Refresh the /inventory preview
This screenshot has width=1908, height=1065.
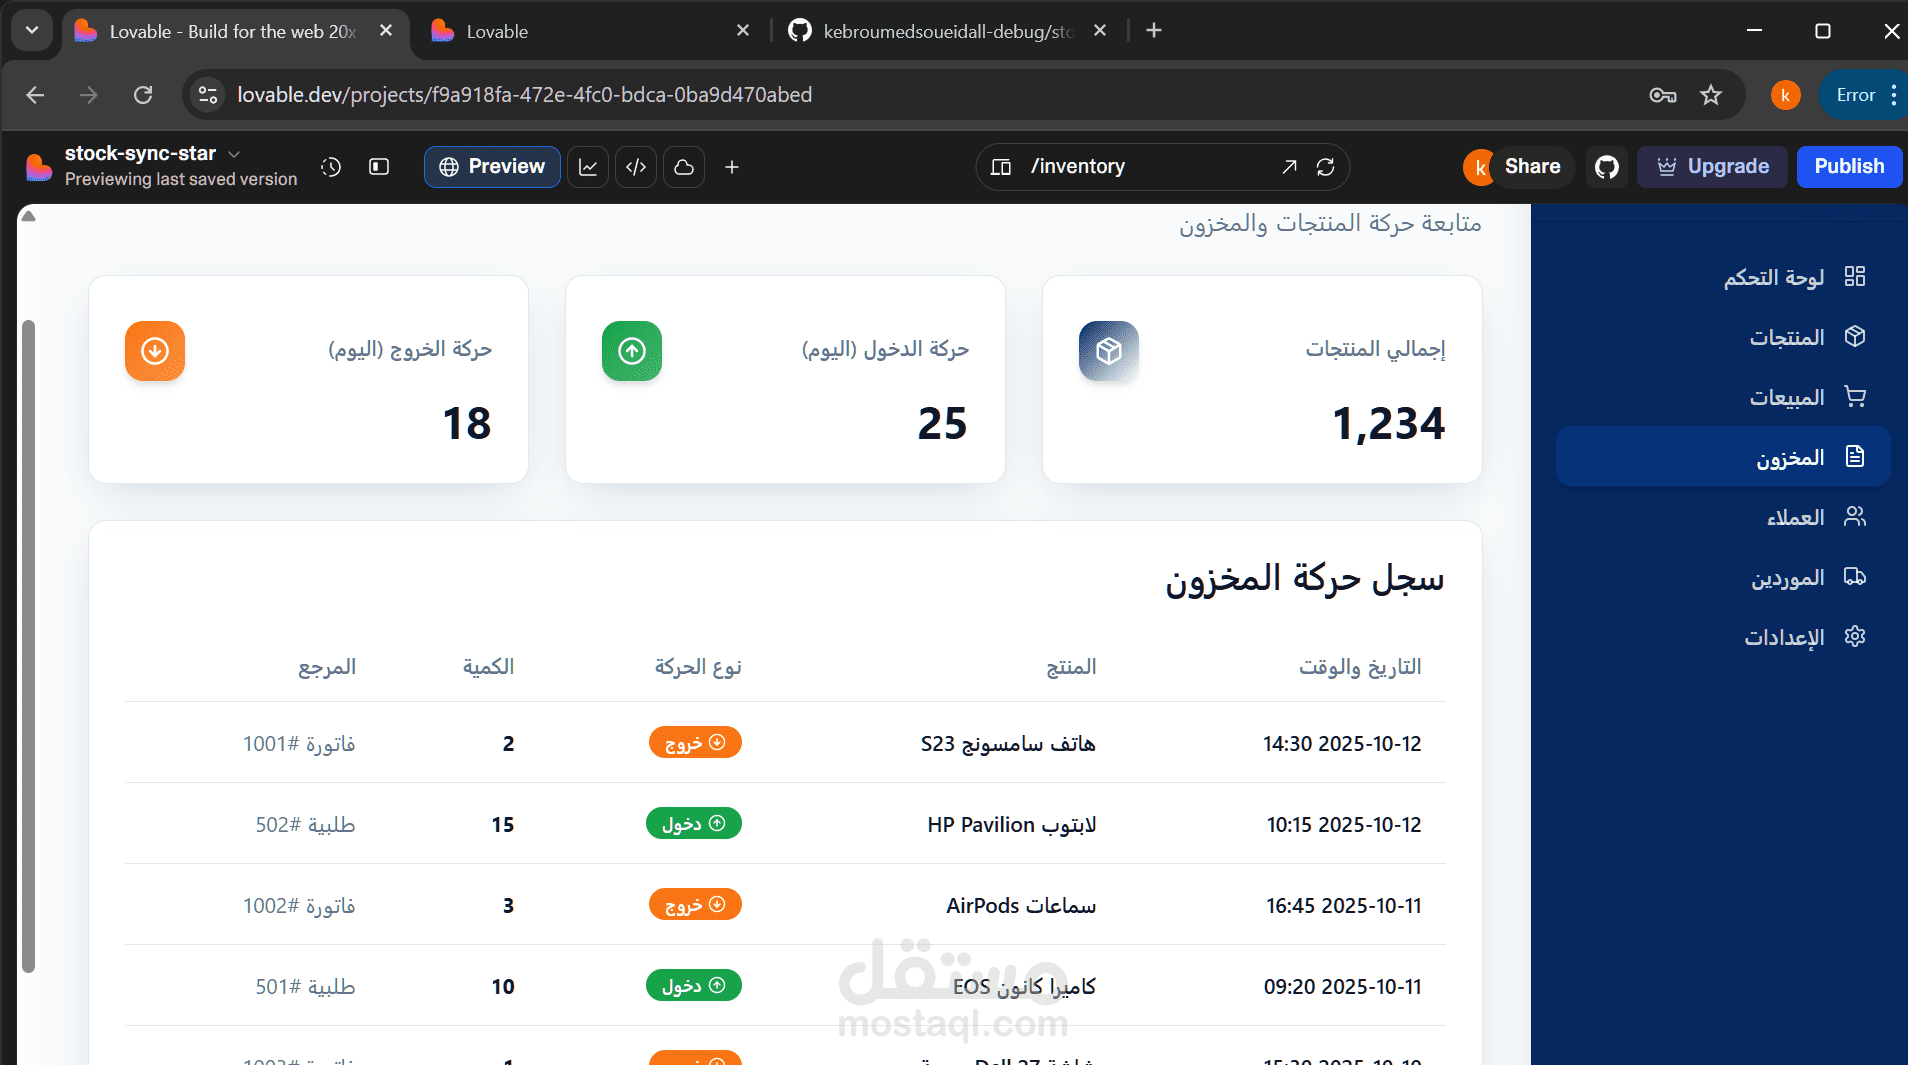pyautogui.click(x=1326, y=167)
